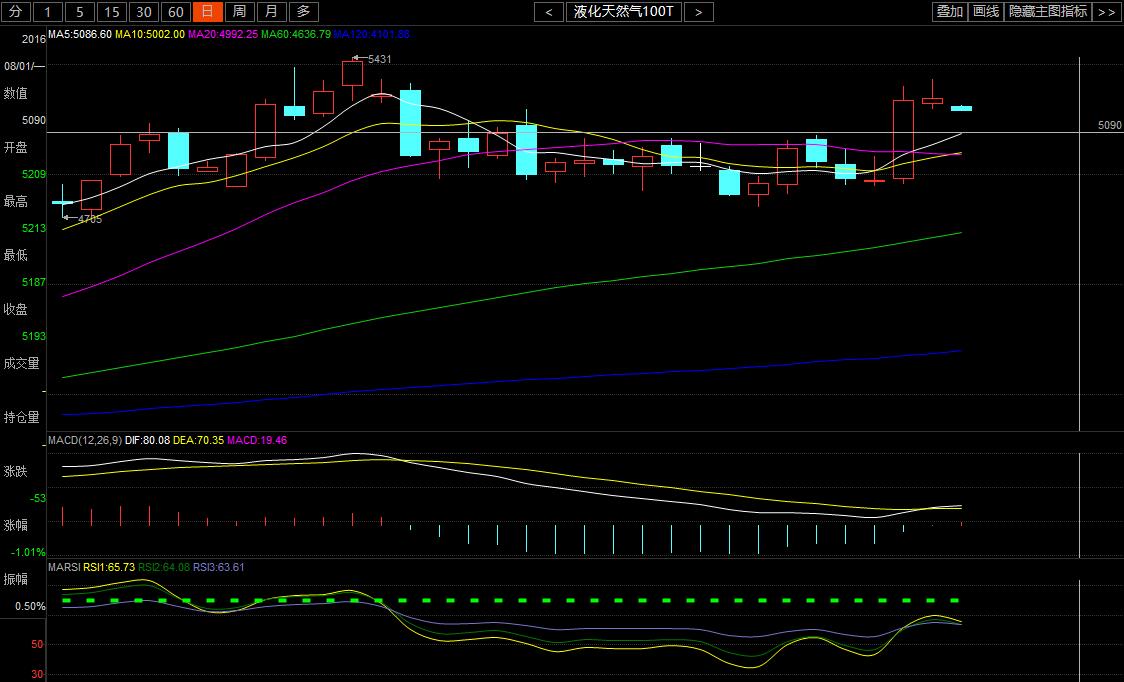
Task: Switch to the 分 (minute) timeframe tab
Action: 15,12
